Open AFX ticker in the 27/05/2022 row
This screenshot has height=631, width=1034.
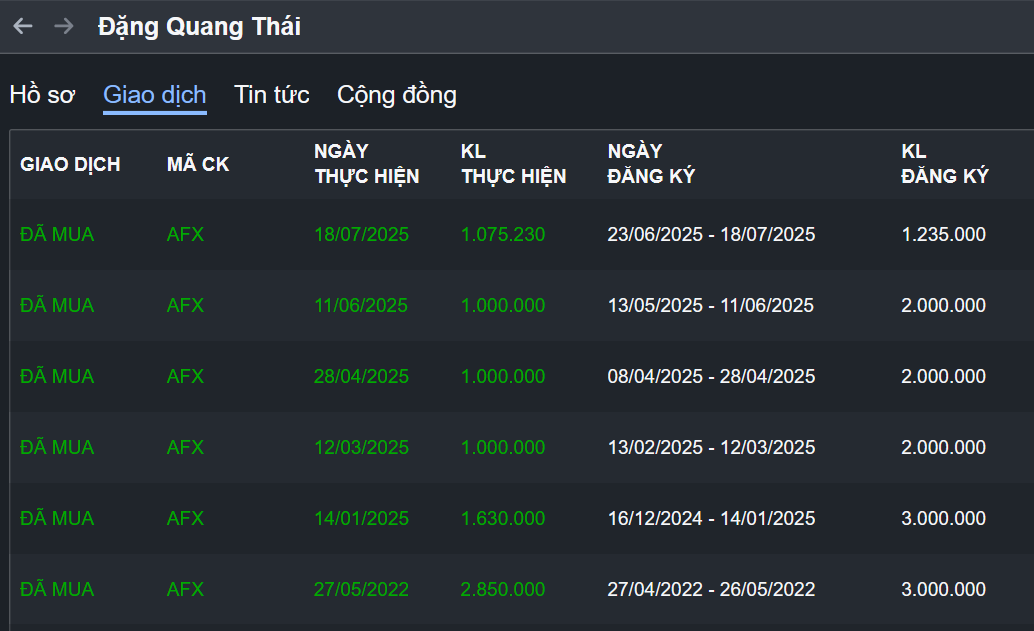coord(185,589)
